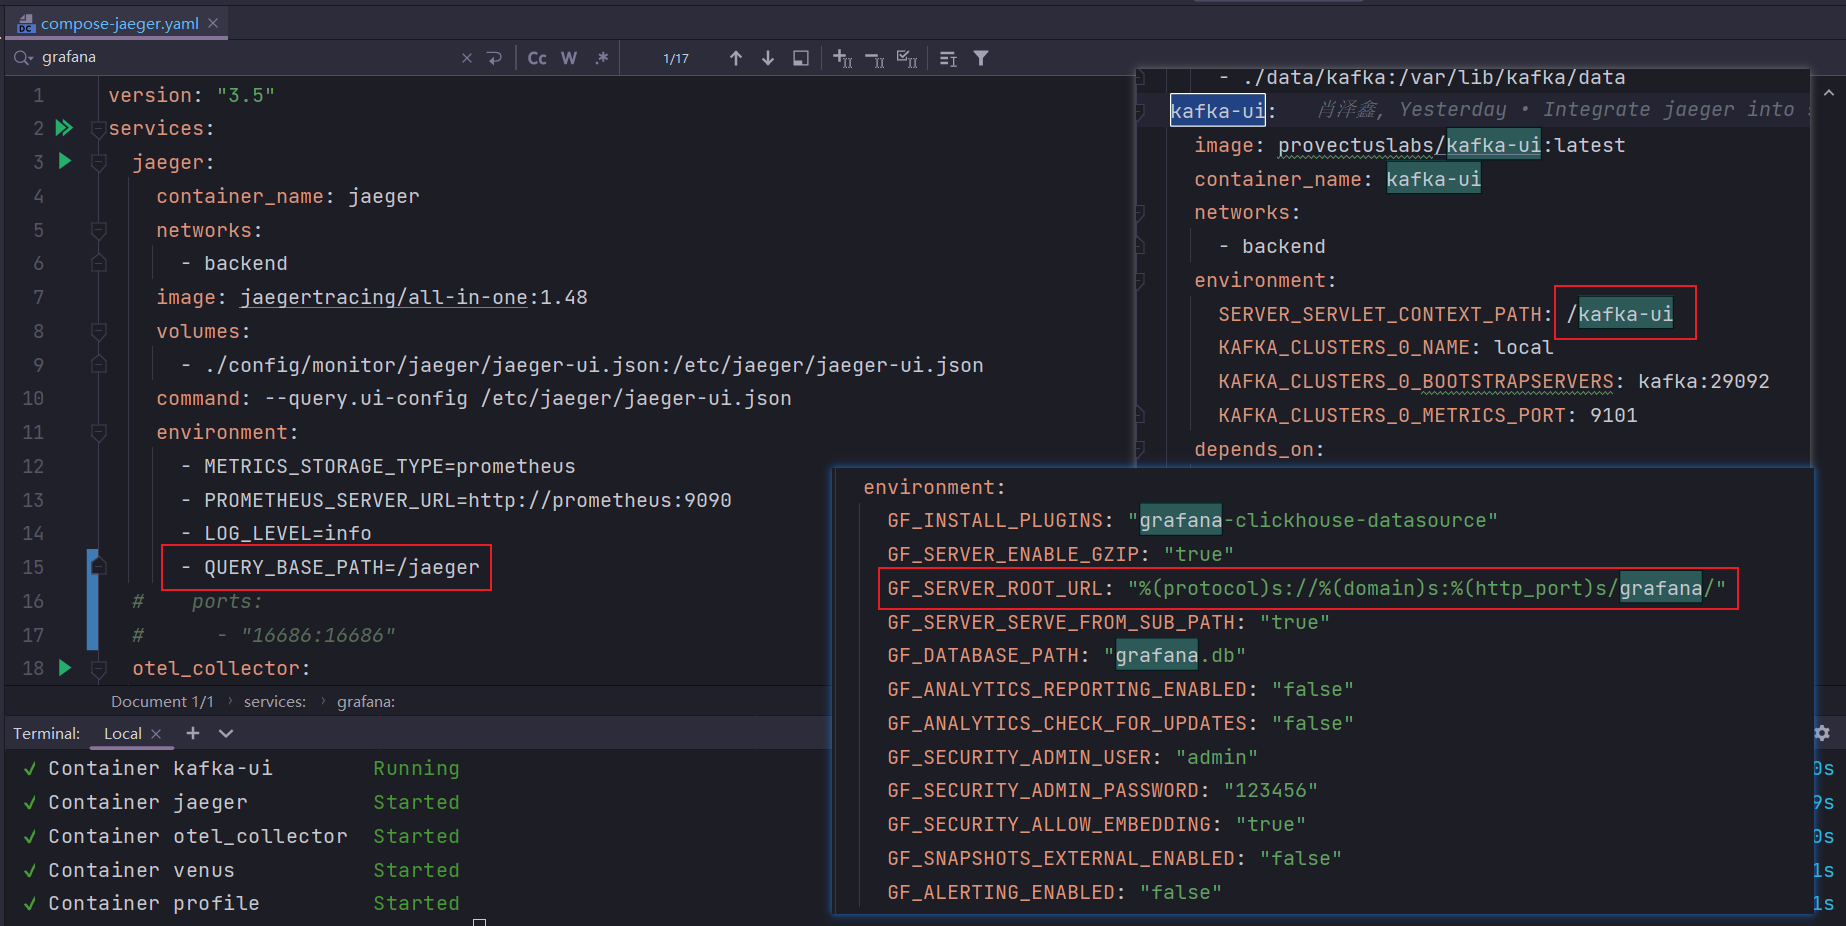The height and width of the screenshot is (926, 1846).
Task: Click the version: "3.5" line
Action: (x=191, y=95)
